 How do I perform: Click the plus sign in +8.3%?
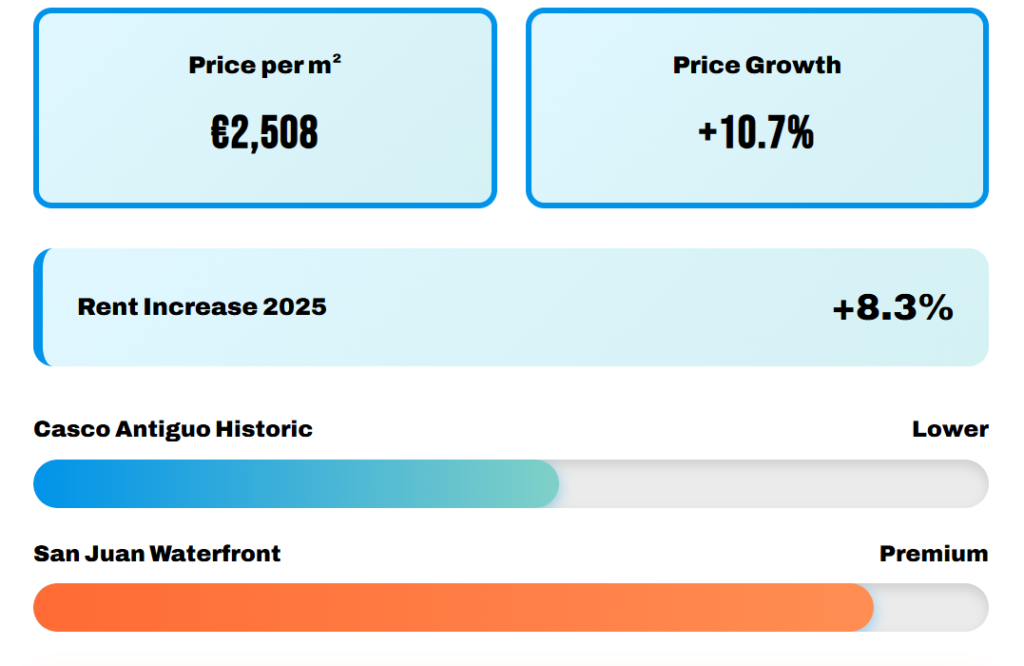pos(843,309)
